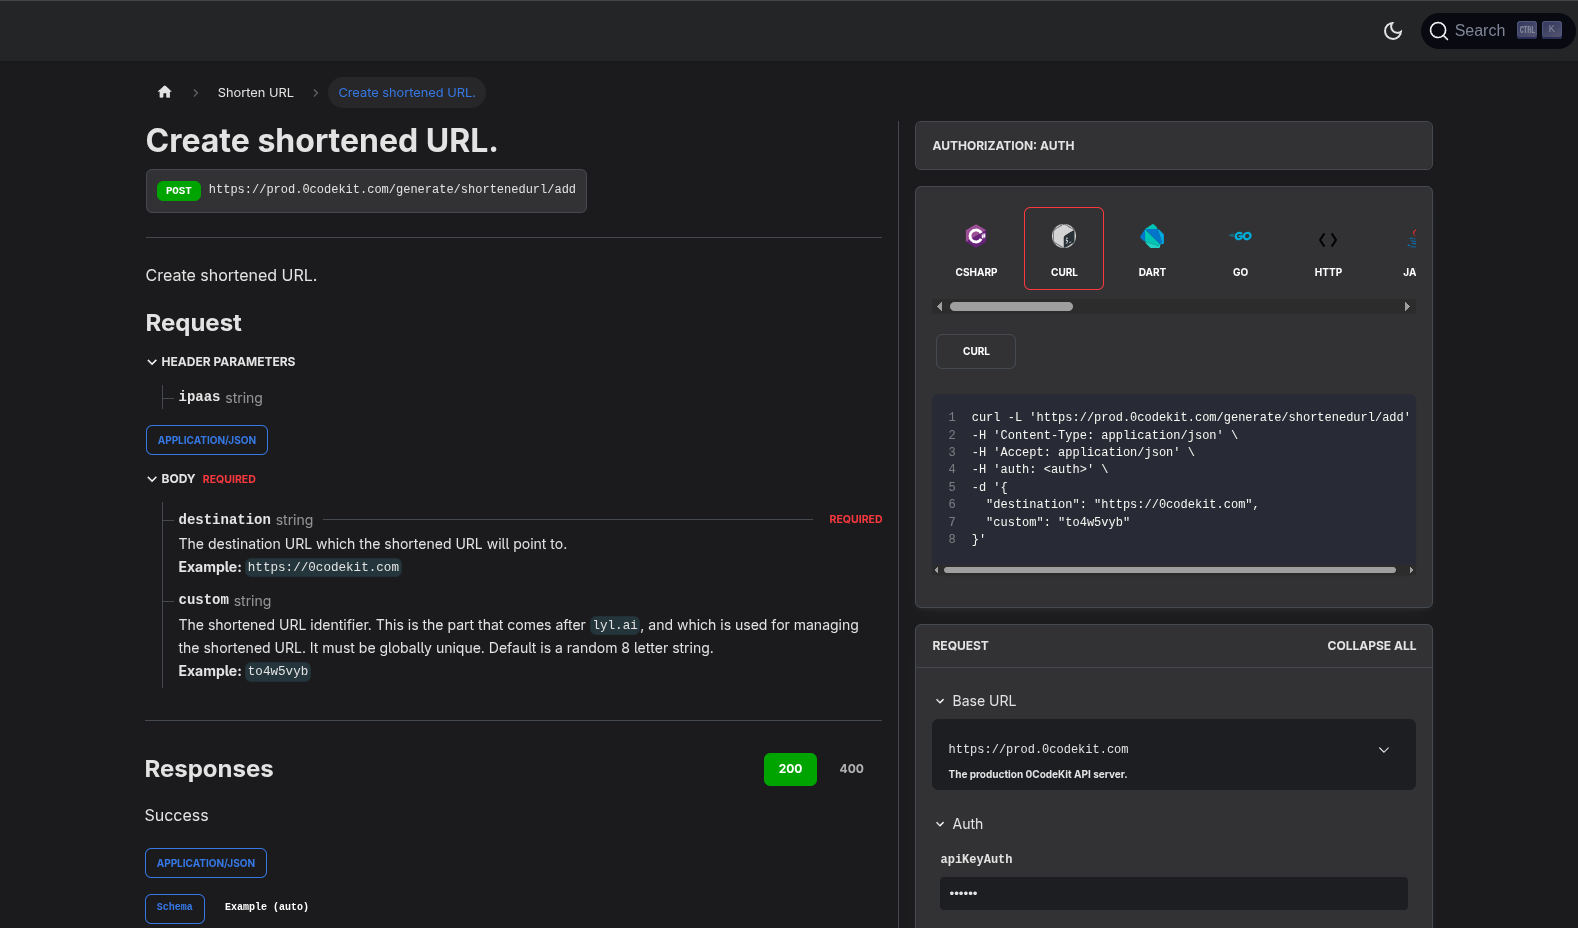This screenshot has width=1578, height=928.
Task: Open the Schema tab
Action: tap(175, 908)
